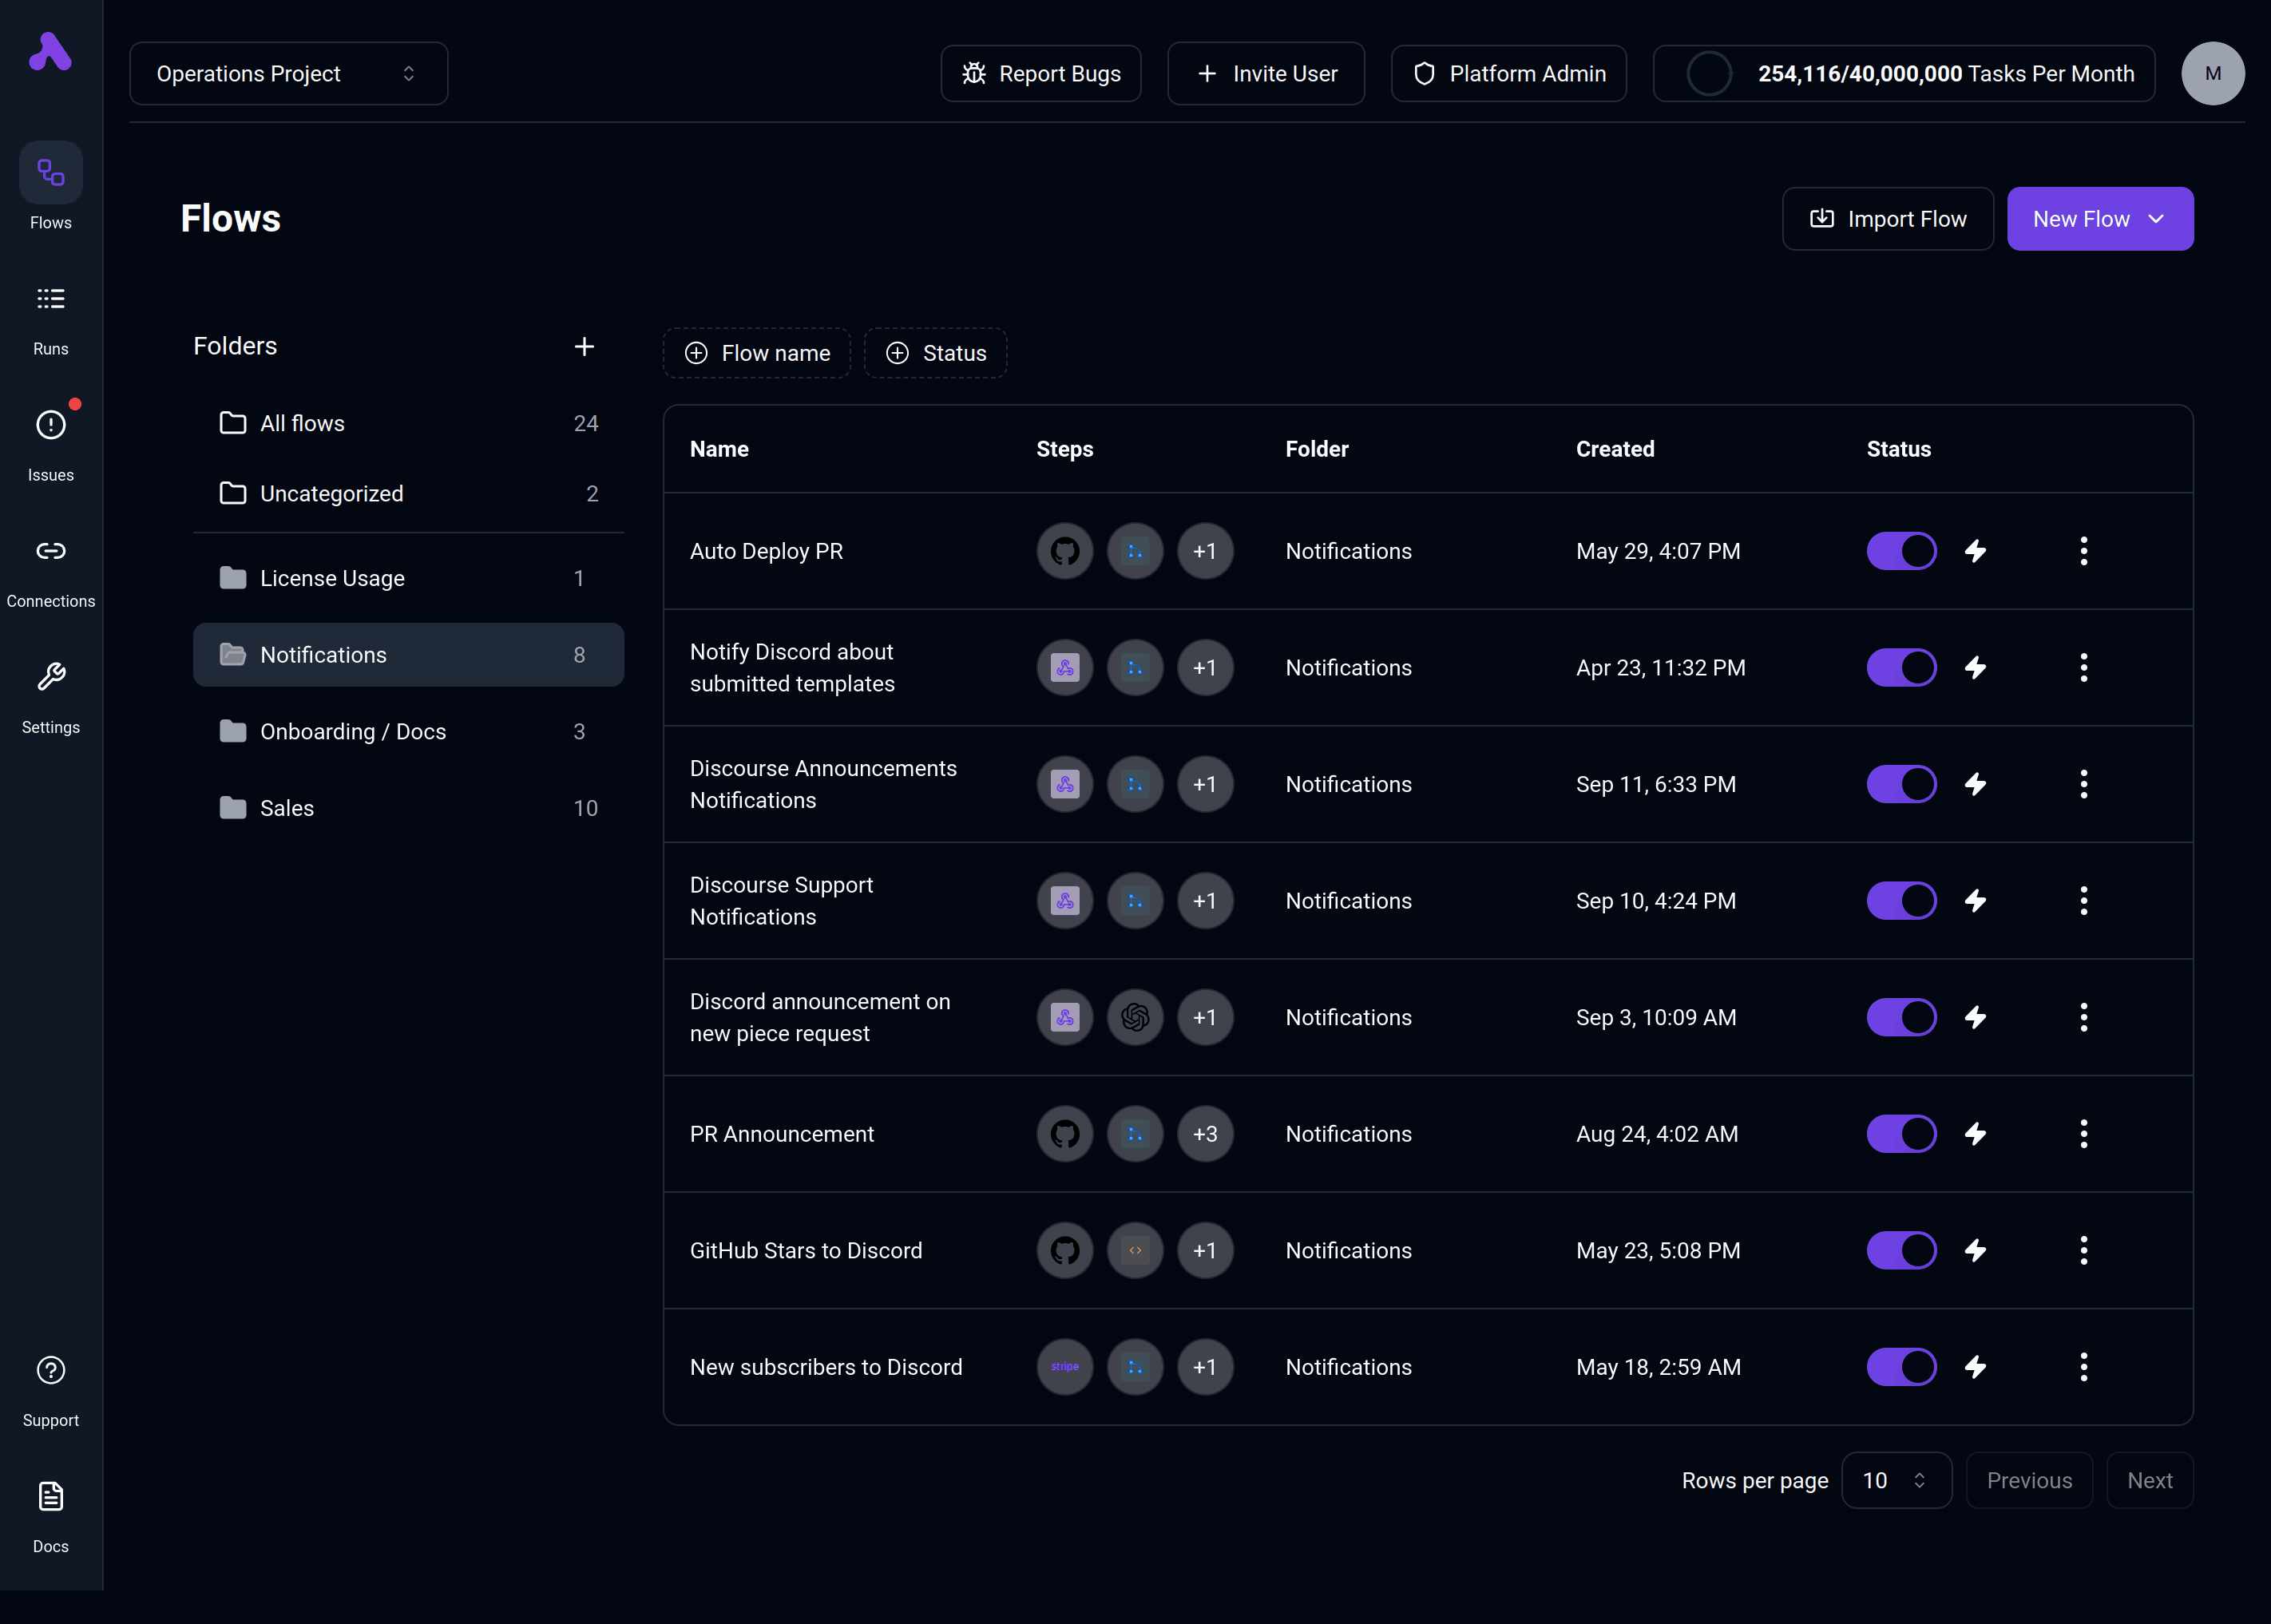Click Stripe step icon in New subscribers row
The height and width of the screenshot is (1624, 2271).
[1065, 1367]
